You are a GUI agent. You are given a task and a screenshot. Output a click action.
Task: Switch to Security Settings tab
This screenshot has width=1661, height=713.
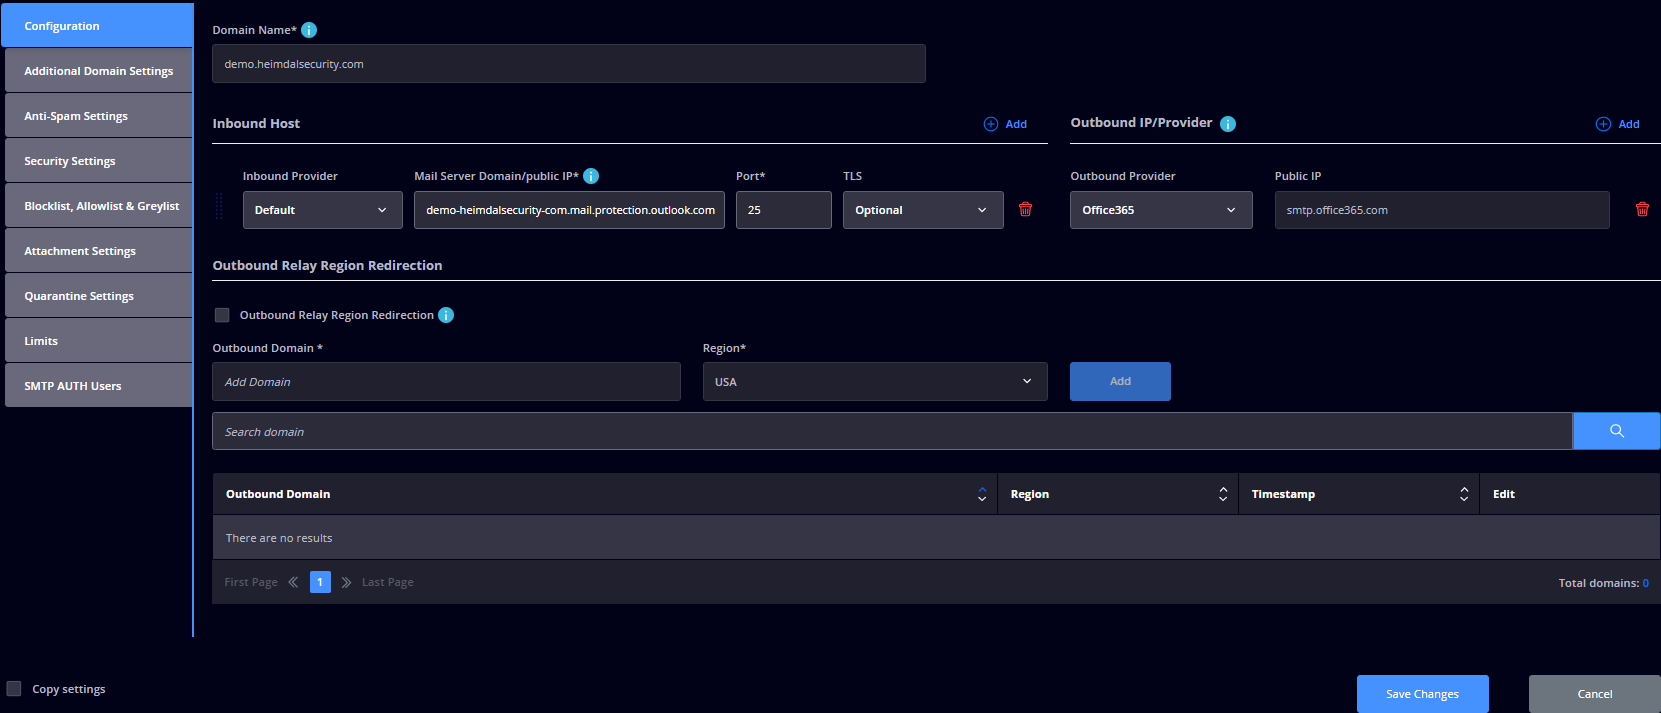coord(98,161)
